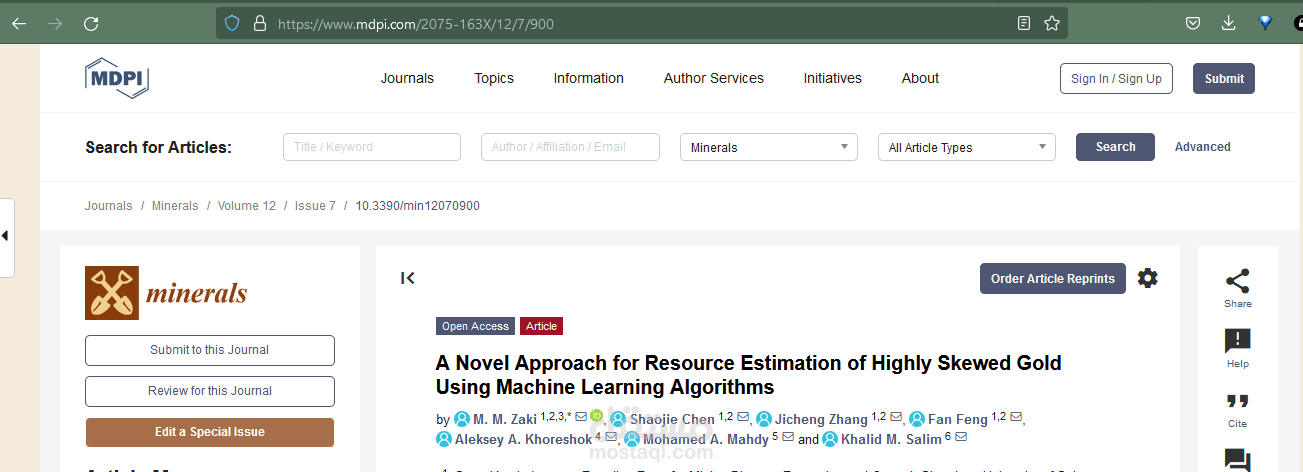1303x472 pixels.
Task: Open the Information menu
Action: [589, 78]
